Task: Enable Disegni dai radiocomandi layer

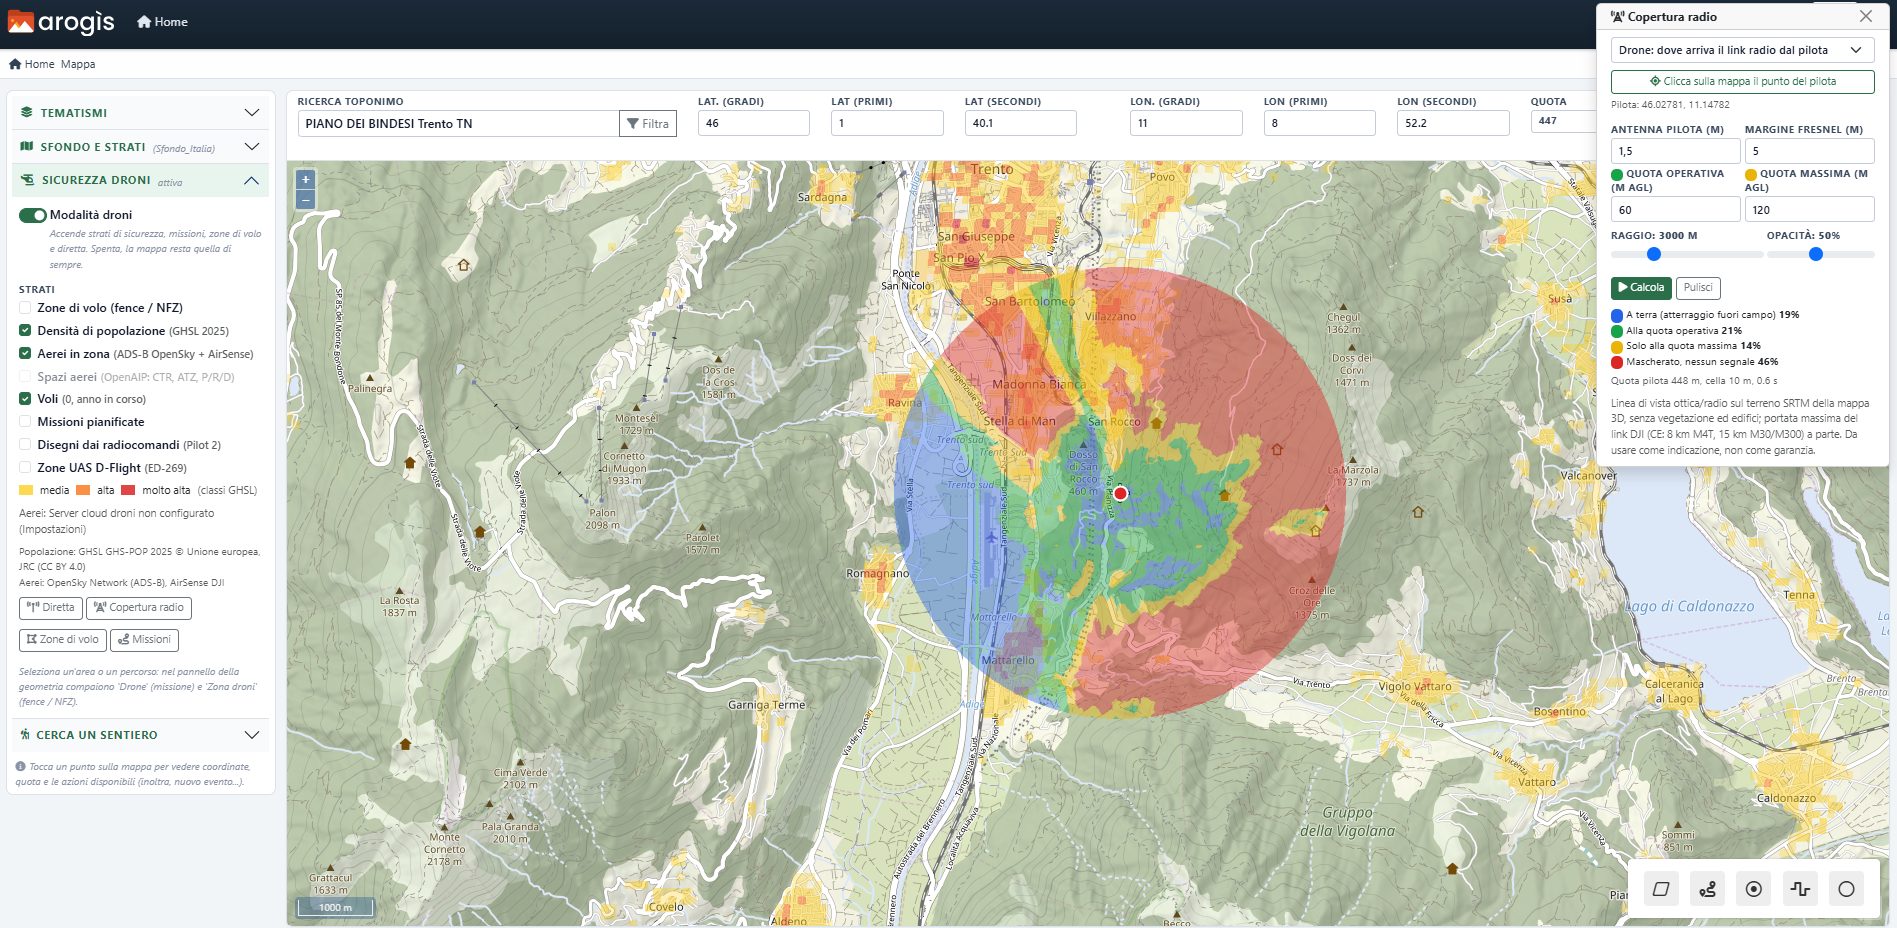Action: click(25, 444)
